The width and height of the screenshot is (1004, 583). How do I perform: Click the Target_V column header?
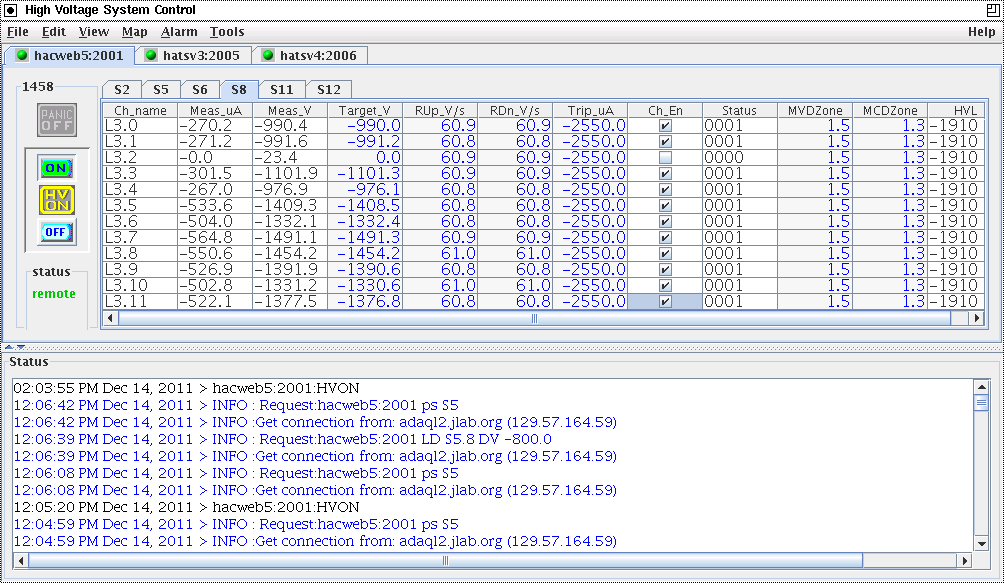pos(365,110)
